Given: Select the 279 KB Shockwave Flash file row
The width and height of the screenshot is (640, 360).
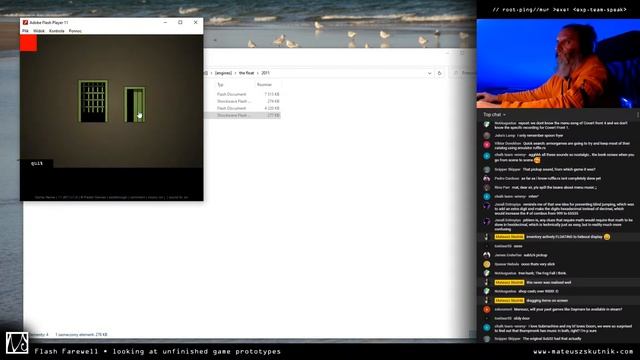Looking at the screenshot, I should point(242,101).
